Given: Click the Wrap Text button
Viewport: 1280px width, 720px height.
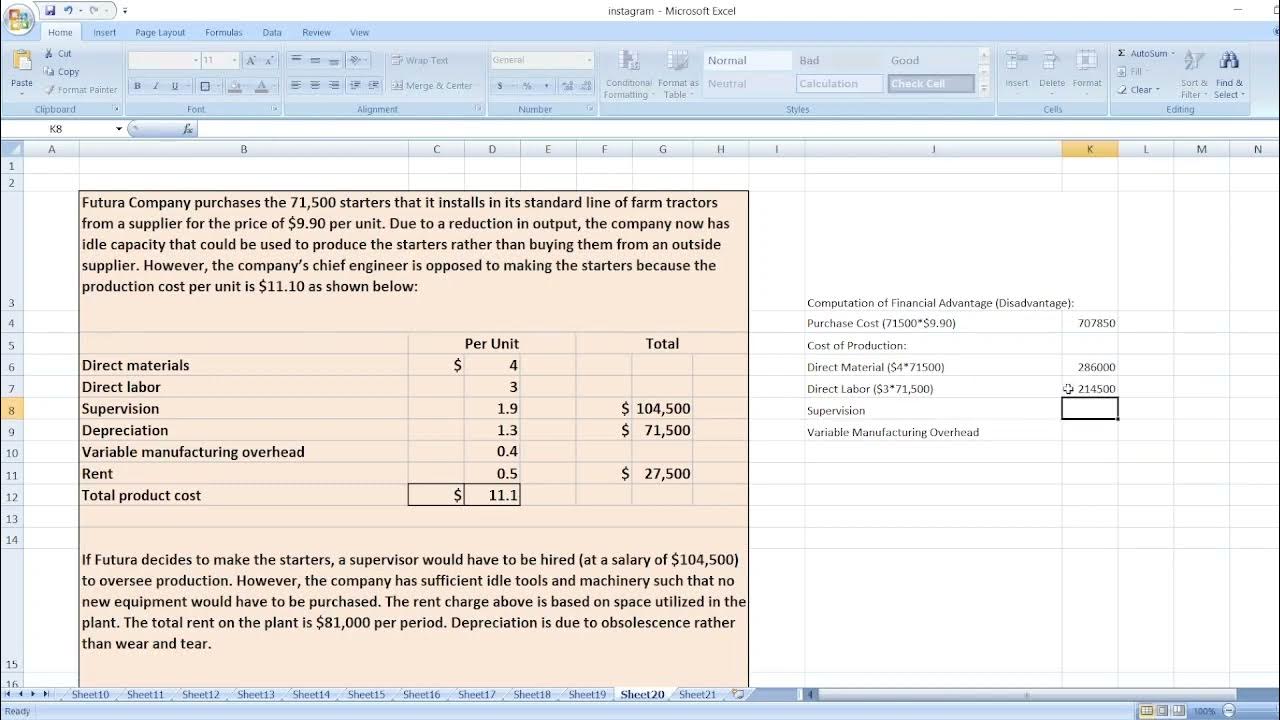Looking at the screenshot, I should click(420, 60).
